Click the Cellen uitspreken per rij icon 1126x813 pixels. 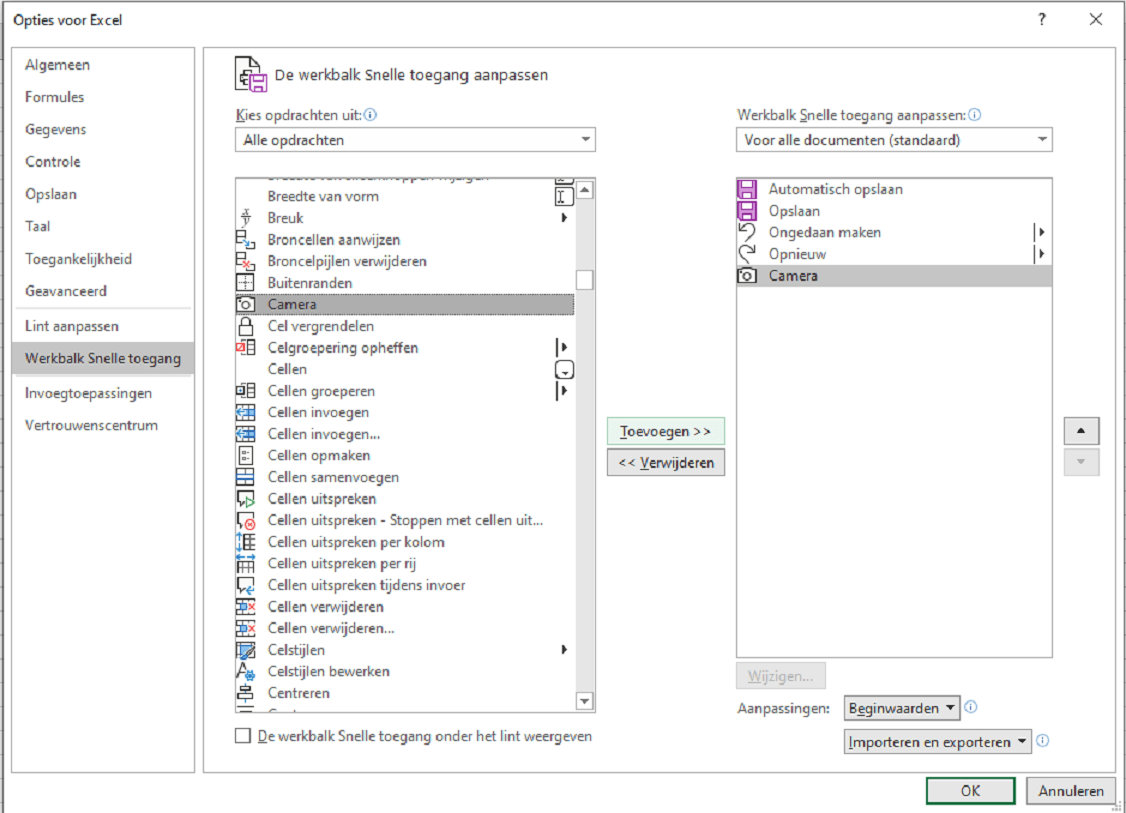(246, 563)
